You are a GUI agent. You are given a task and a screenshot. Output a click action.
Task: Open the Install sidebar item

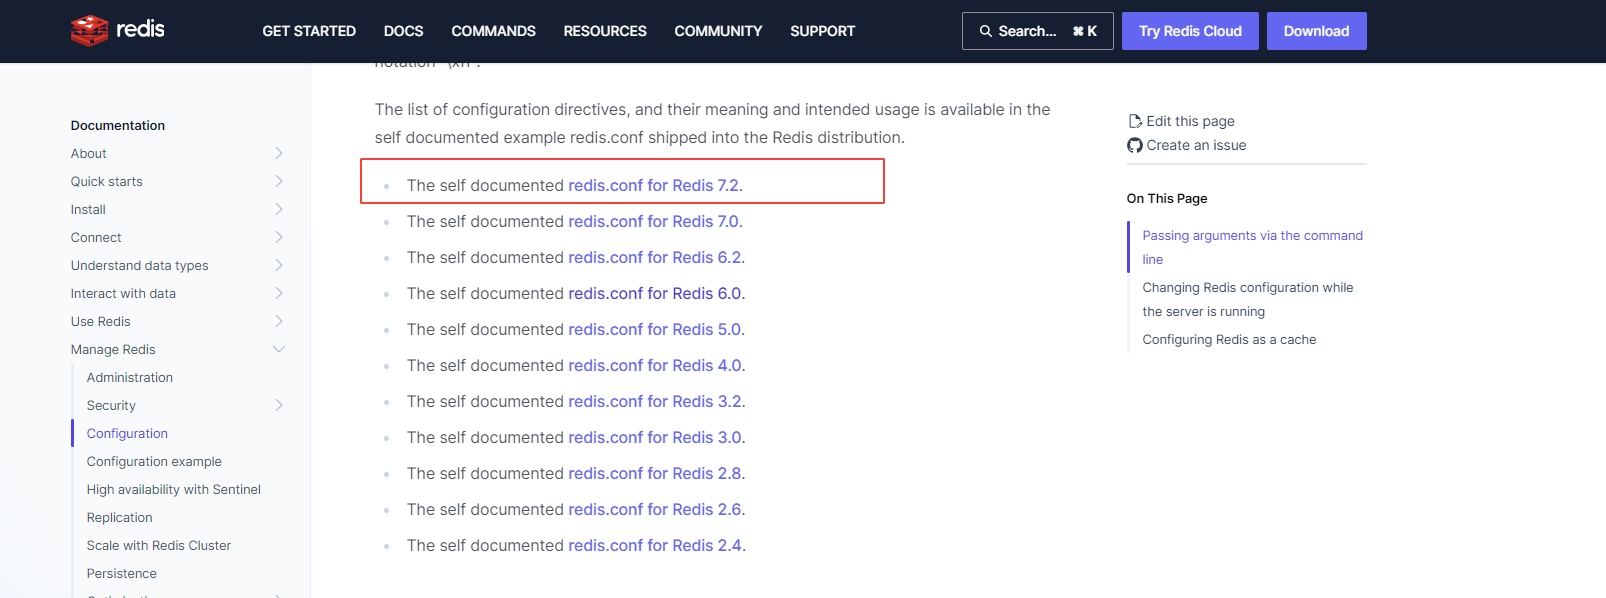pos(88,209)
